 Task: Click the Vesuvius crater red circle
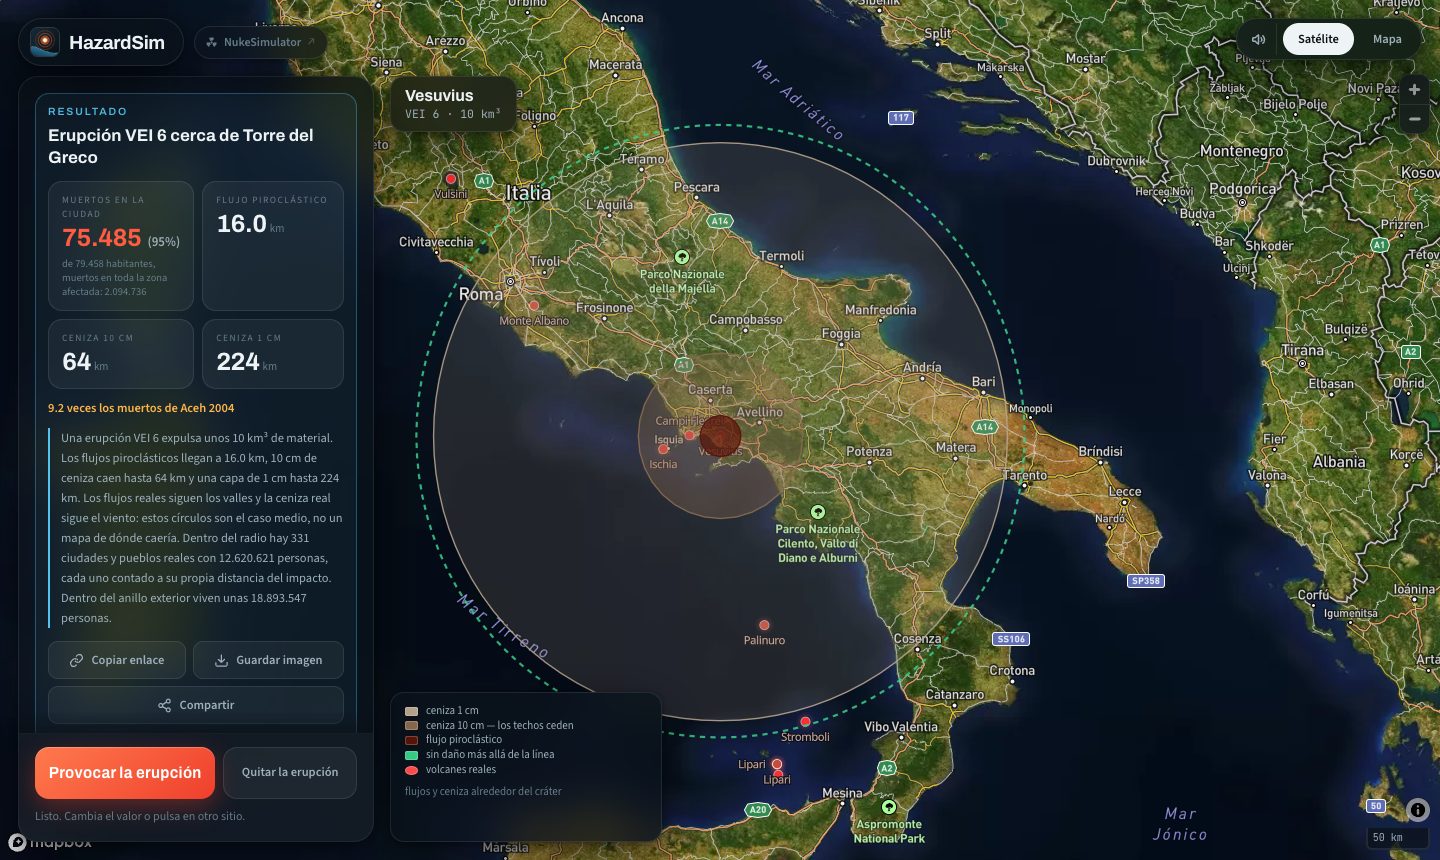click(720, 435)
